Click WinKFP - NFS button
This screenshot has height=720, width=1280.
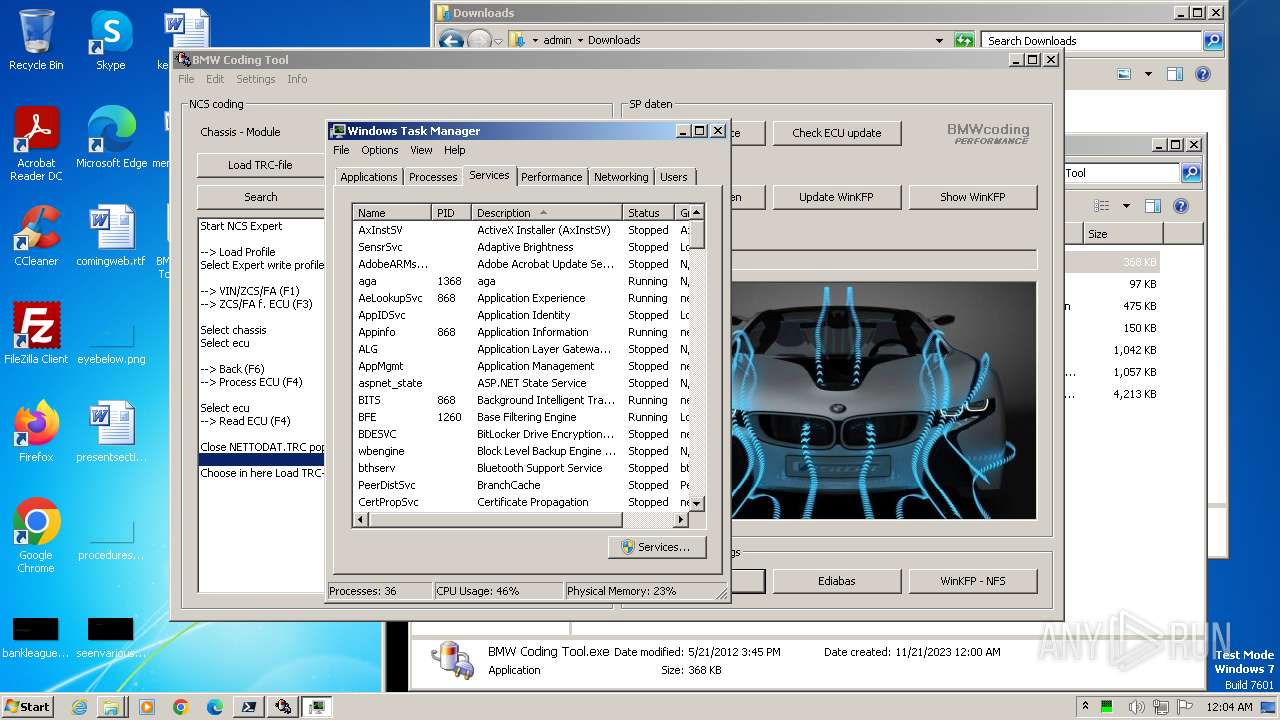[972, 581]
